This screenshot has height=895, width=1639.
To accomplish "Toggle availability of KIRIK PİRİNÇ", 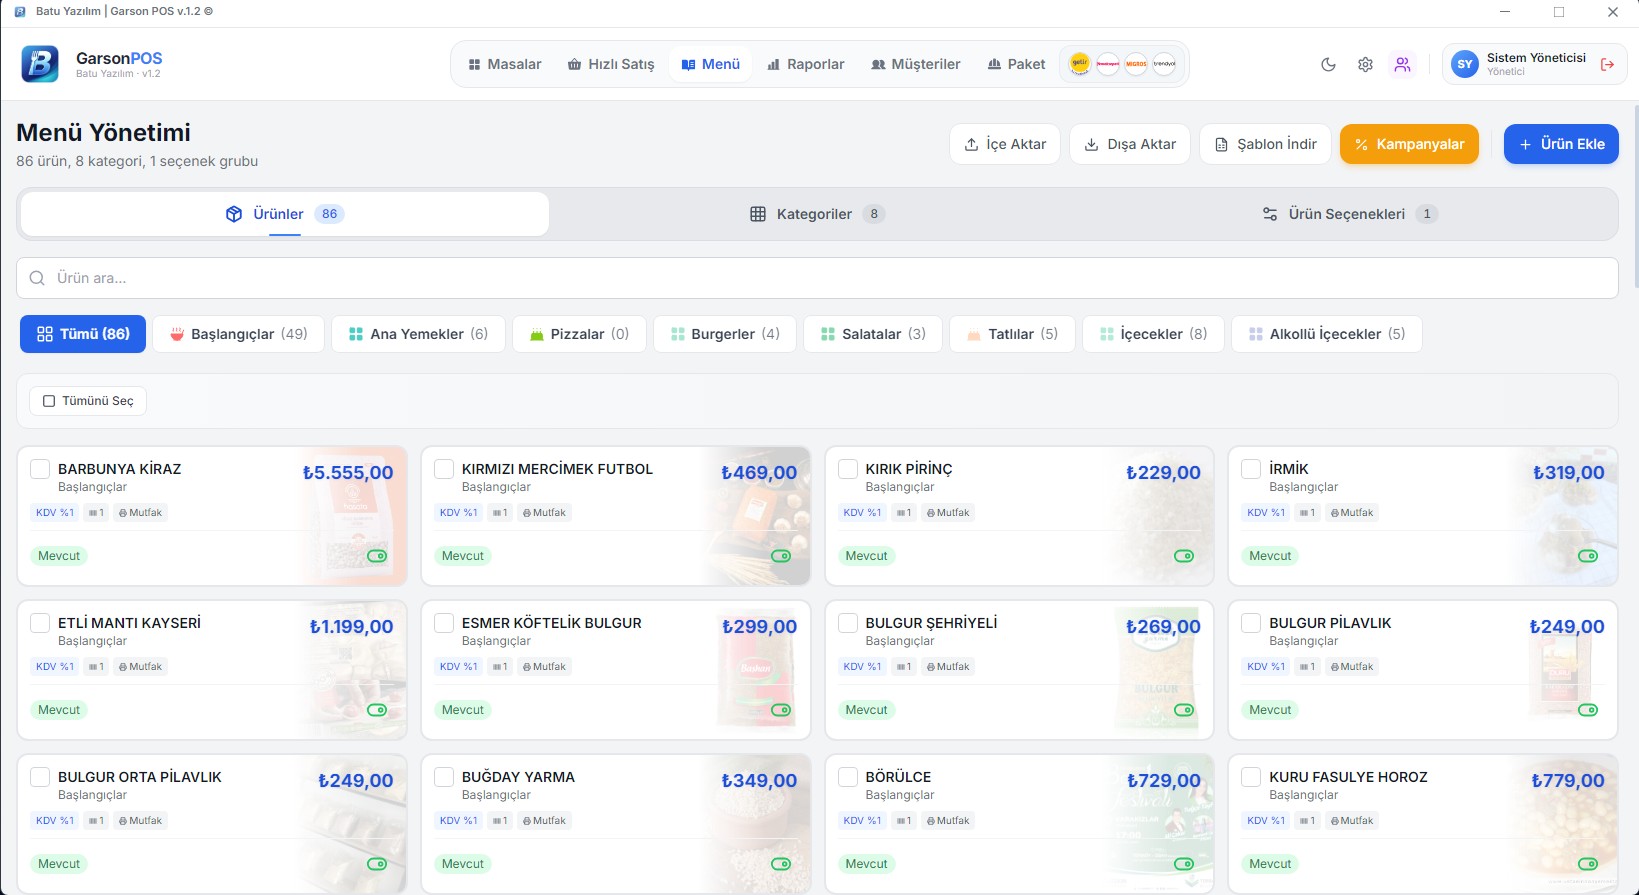I will click(1184, 556).
